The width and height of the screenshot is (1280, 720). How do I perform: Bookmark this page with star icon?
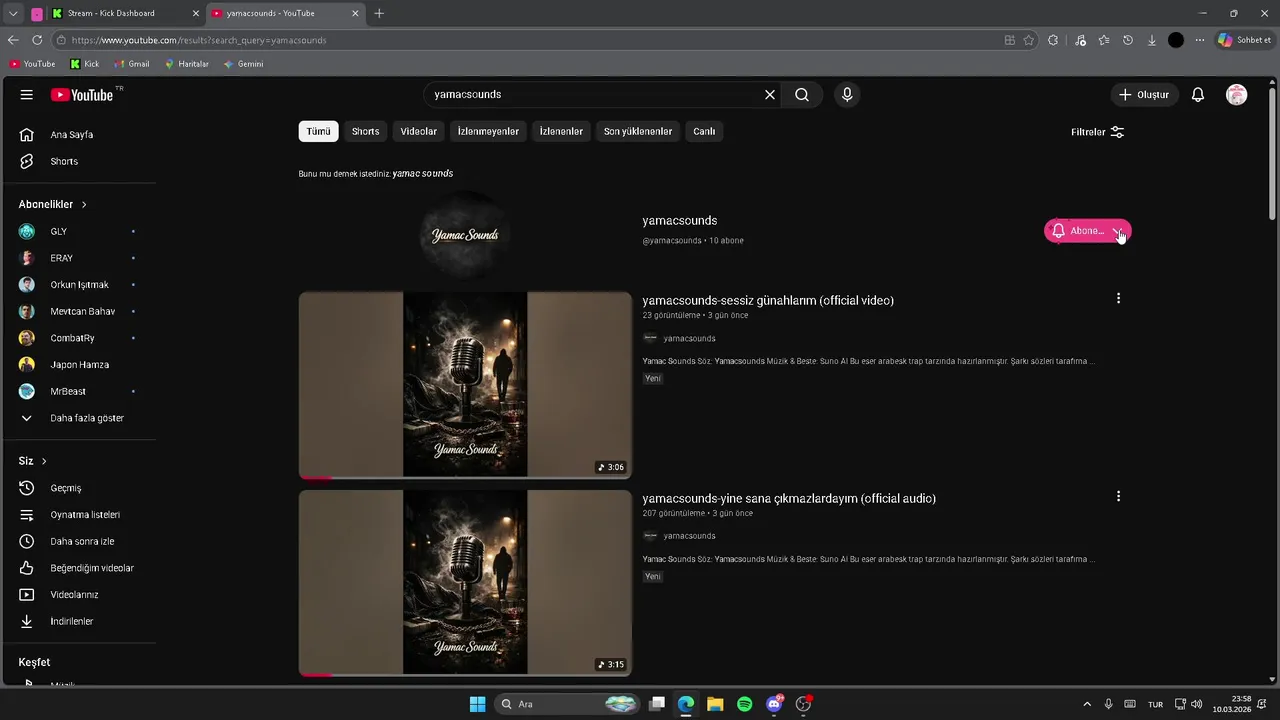[x=1028, y=40]
